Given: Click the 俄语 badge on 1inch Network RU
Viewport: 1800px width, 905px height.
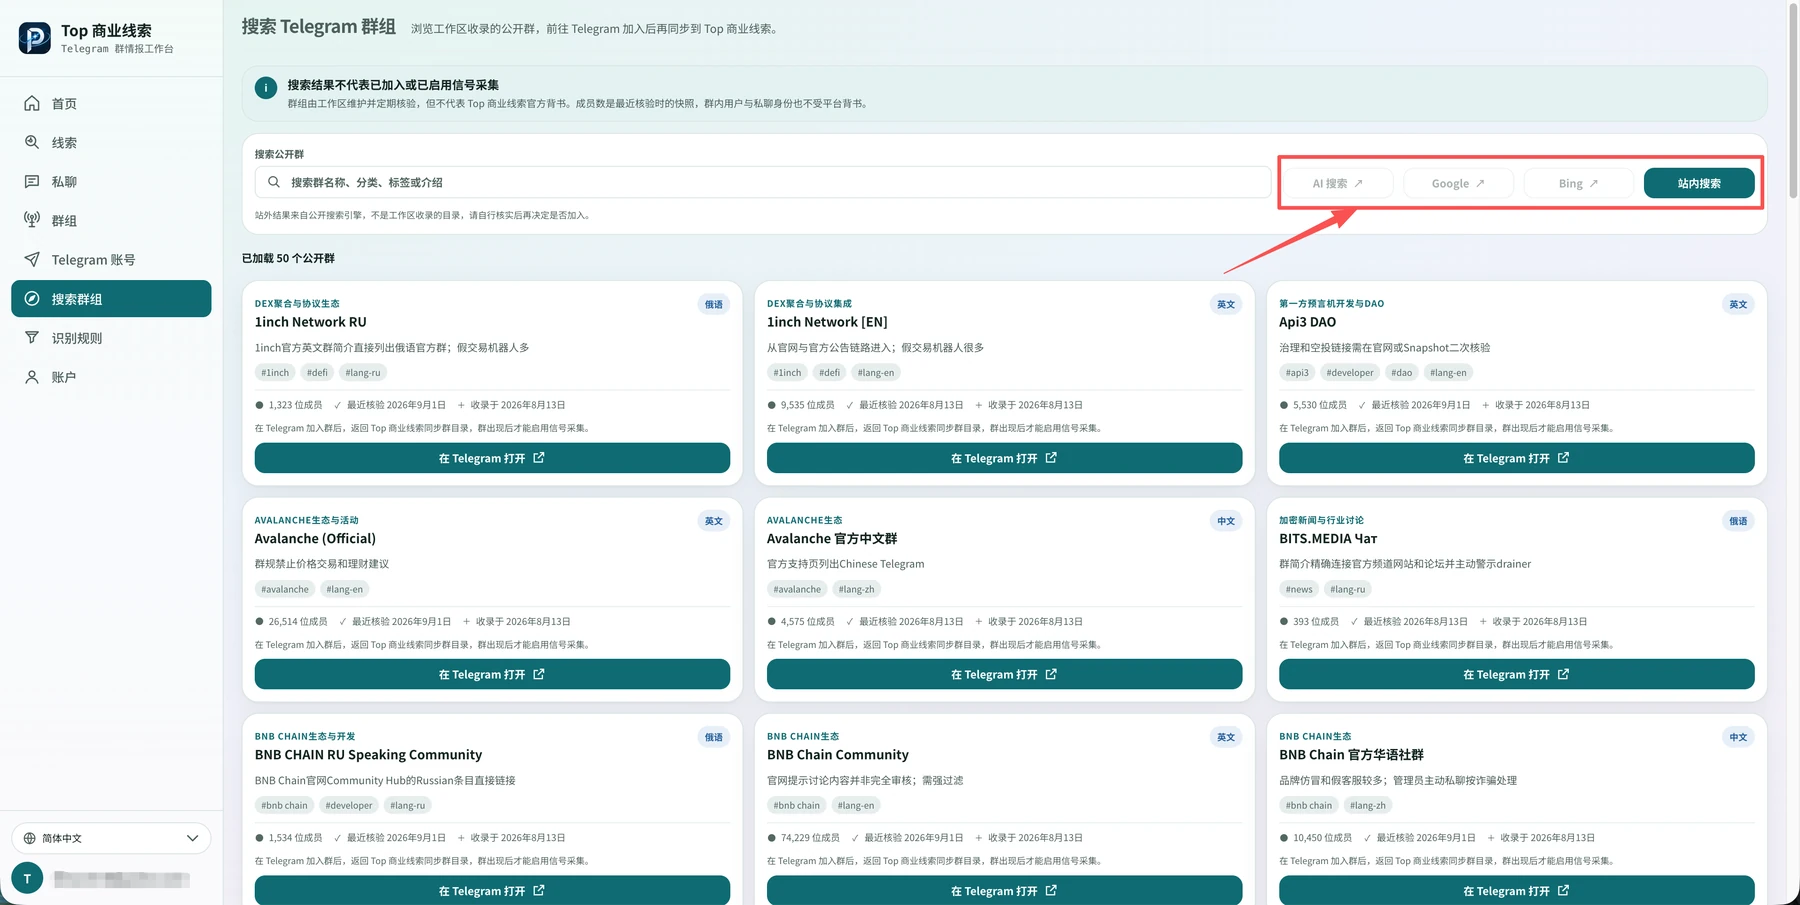Looking at the screenshot, I should coord(714,305).
